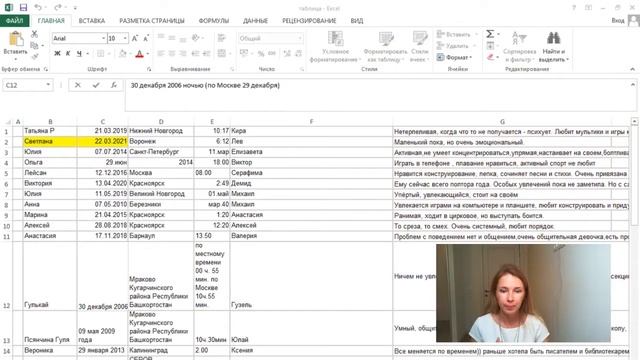Click the cell with date 13.04.2020
The height and width of the screenshot is (360, 640).
tap(102, 183)
